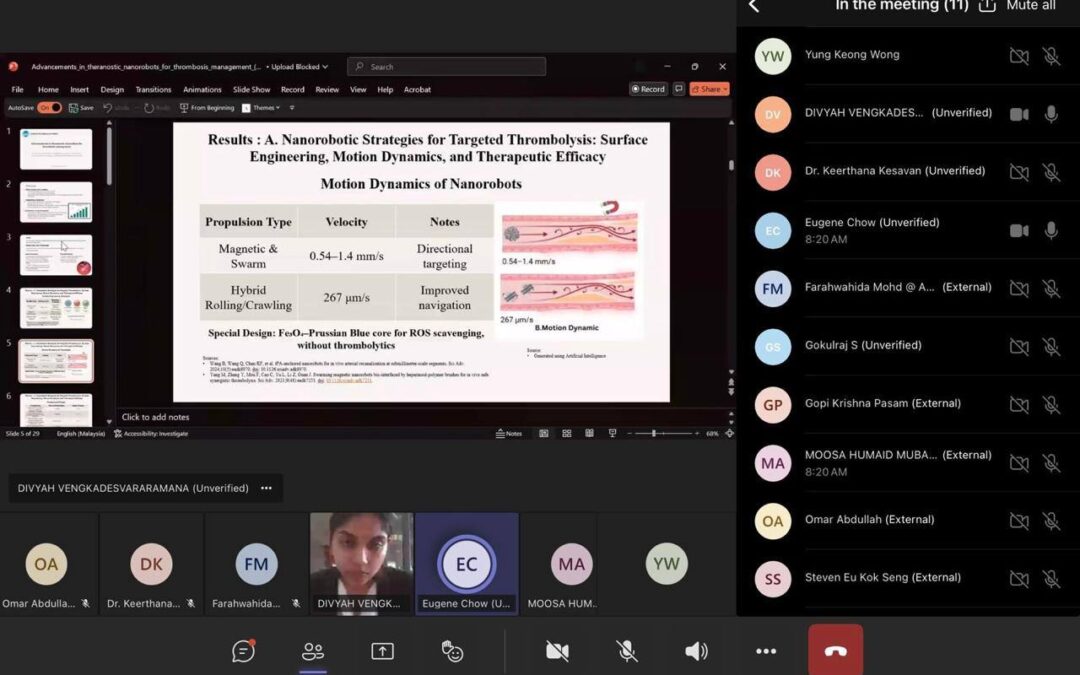Go back using the arrow in participants header
Image resolution: width=1080 pixels, height=675 pixels.
click(754, 6)
